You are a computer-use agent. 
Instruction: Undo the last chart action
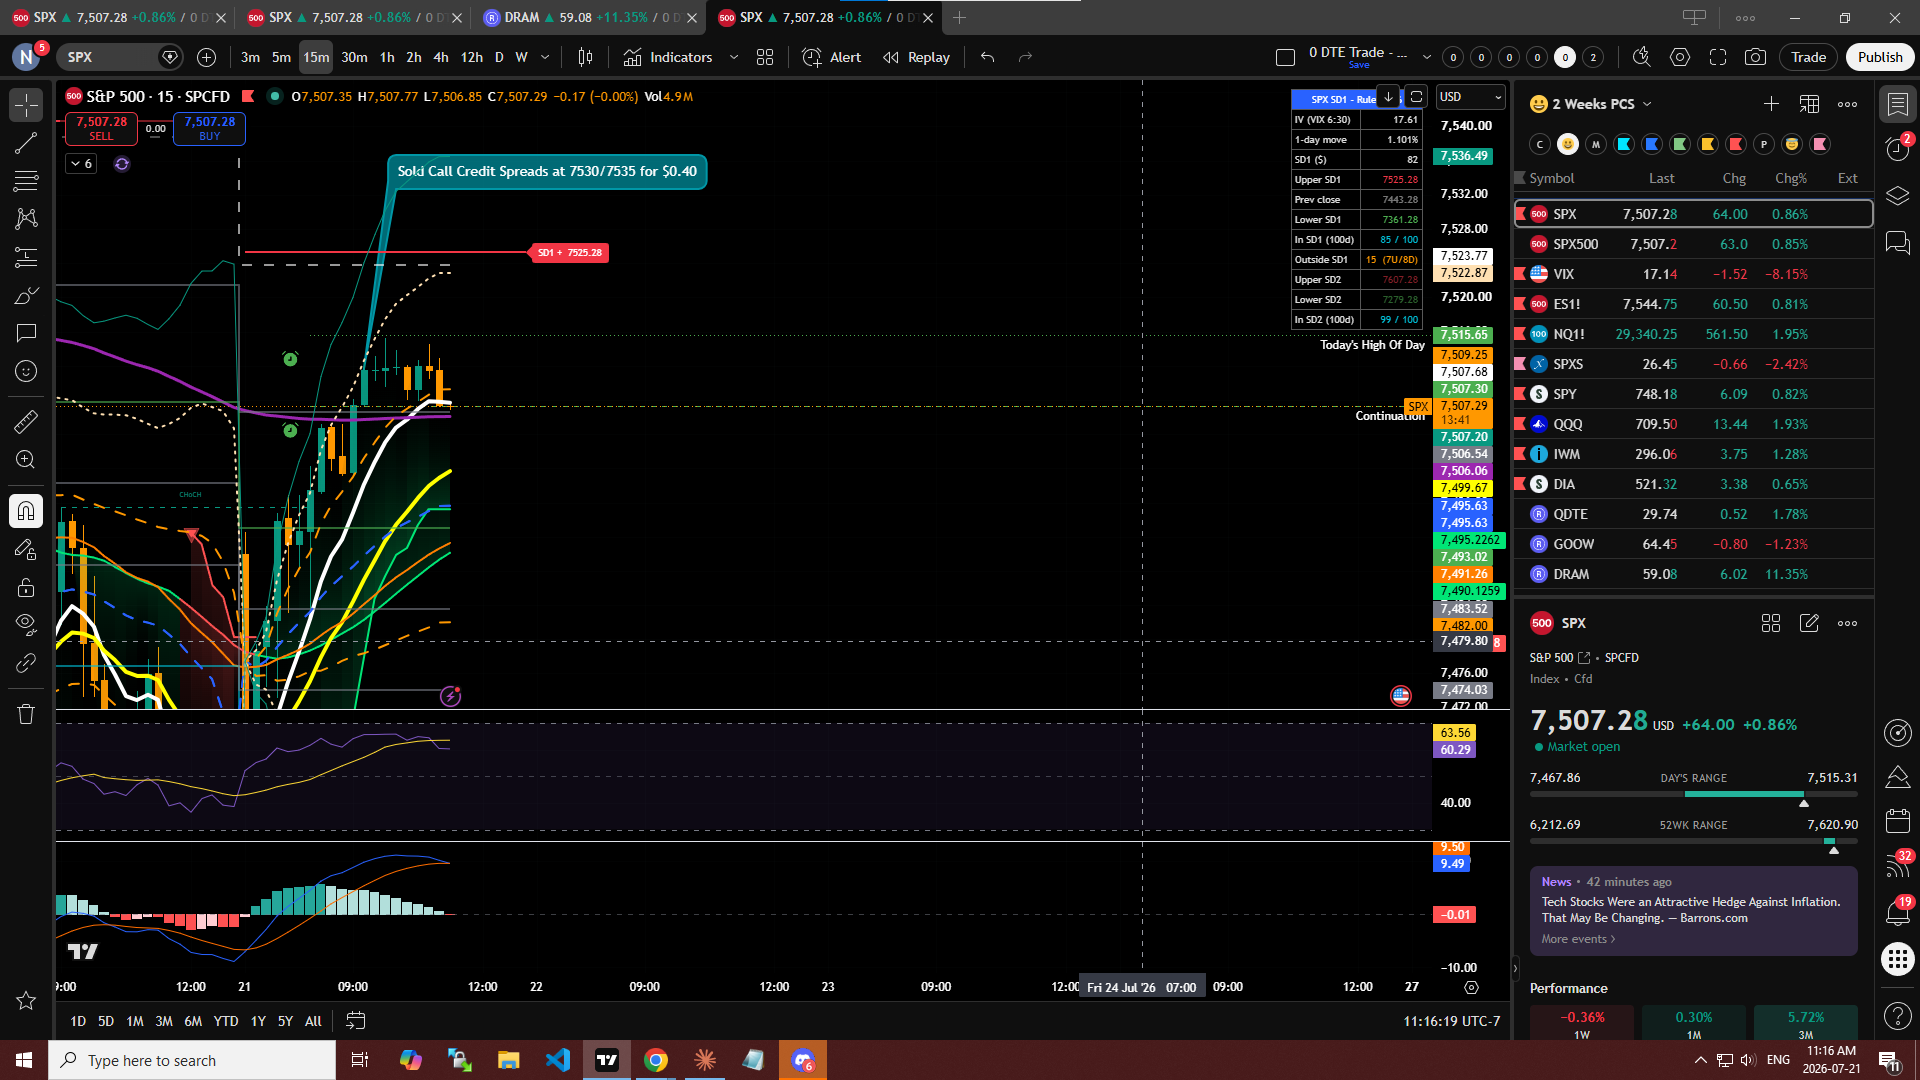click(x=988, y=57)
